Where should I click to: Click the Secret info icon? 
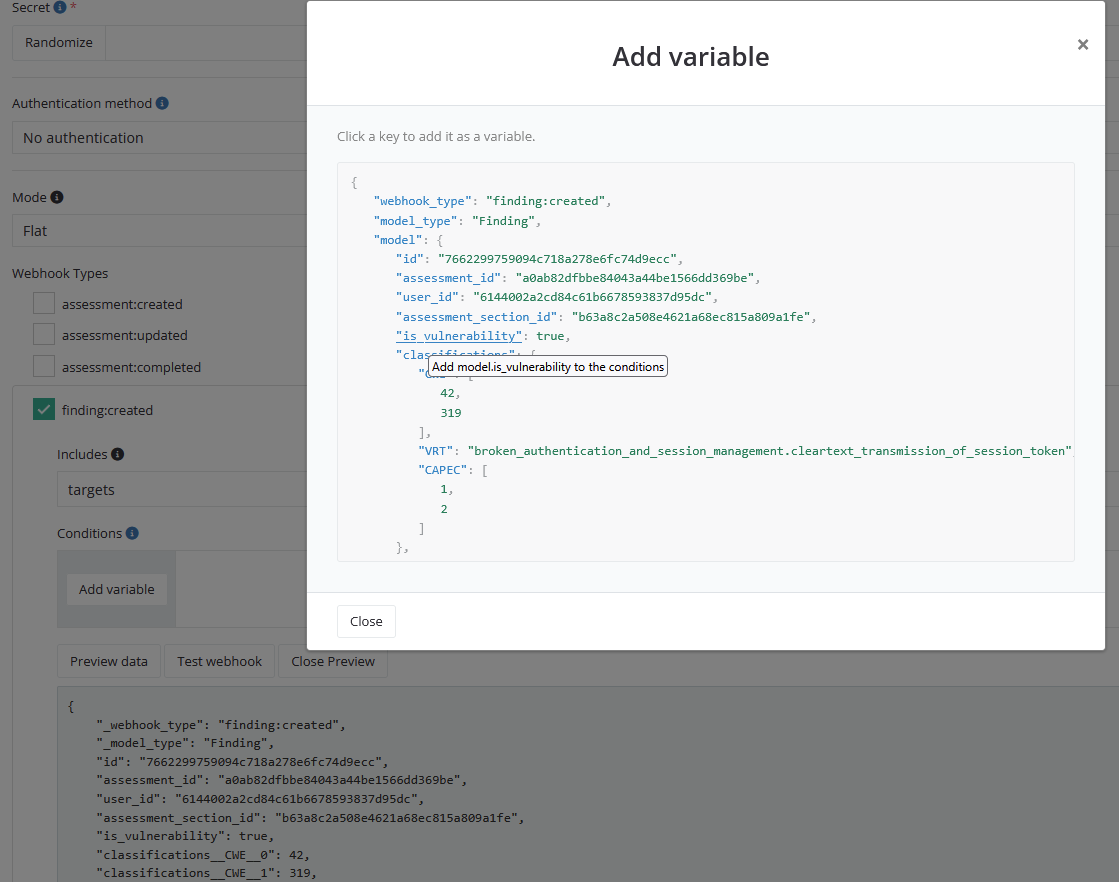tap(60, 7)
